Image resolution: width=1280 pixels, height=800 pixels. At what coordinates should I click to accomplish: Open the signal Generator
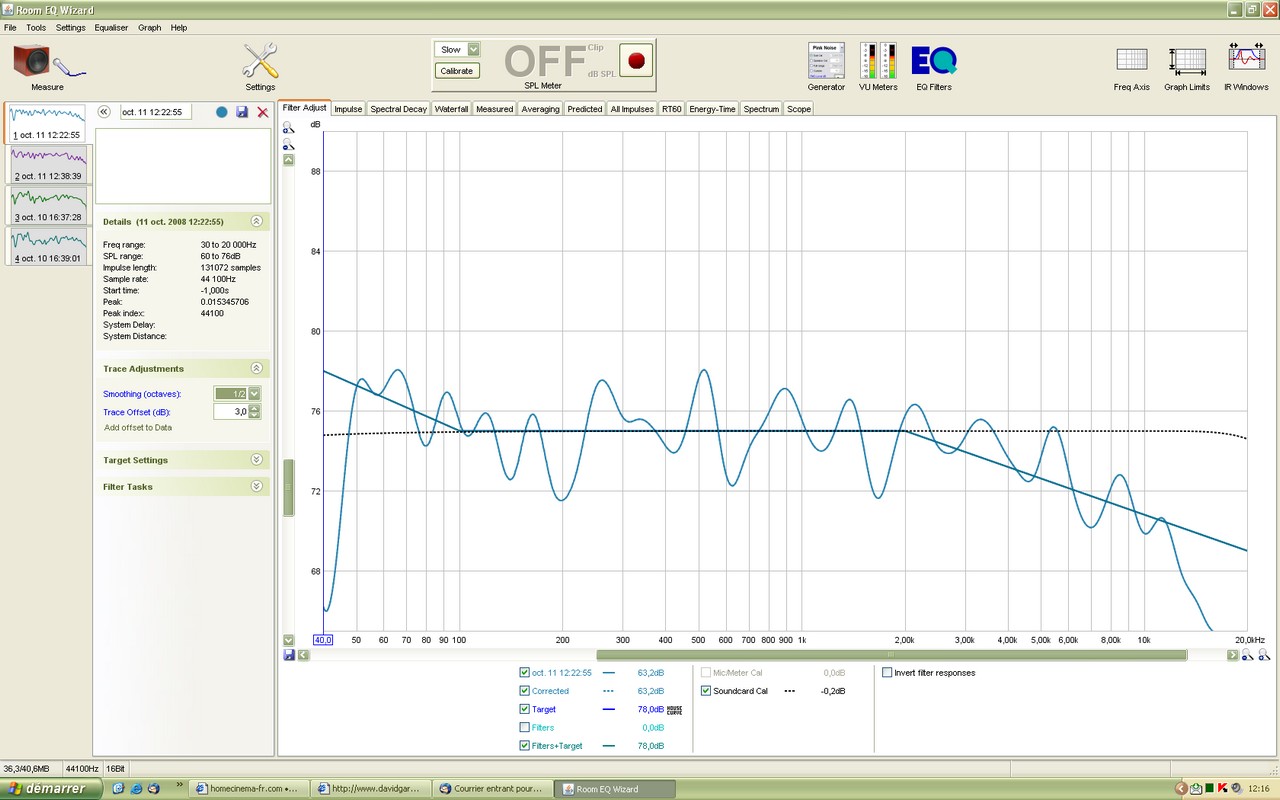(x=826, y=61)
